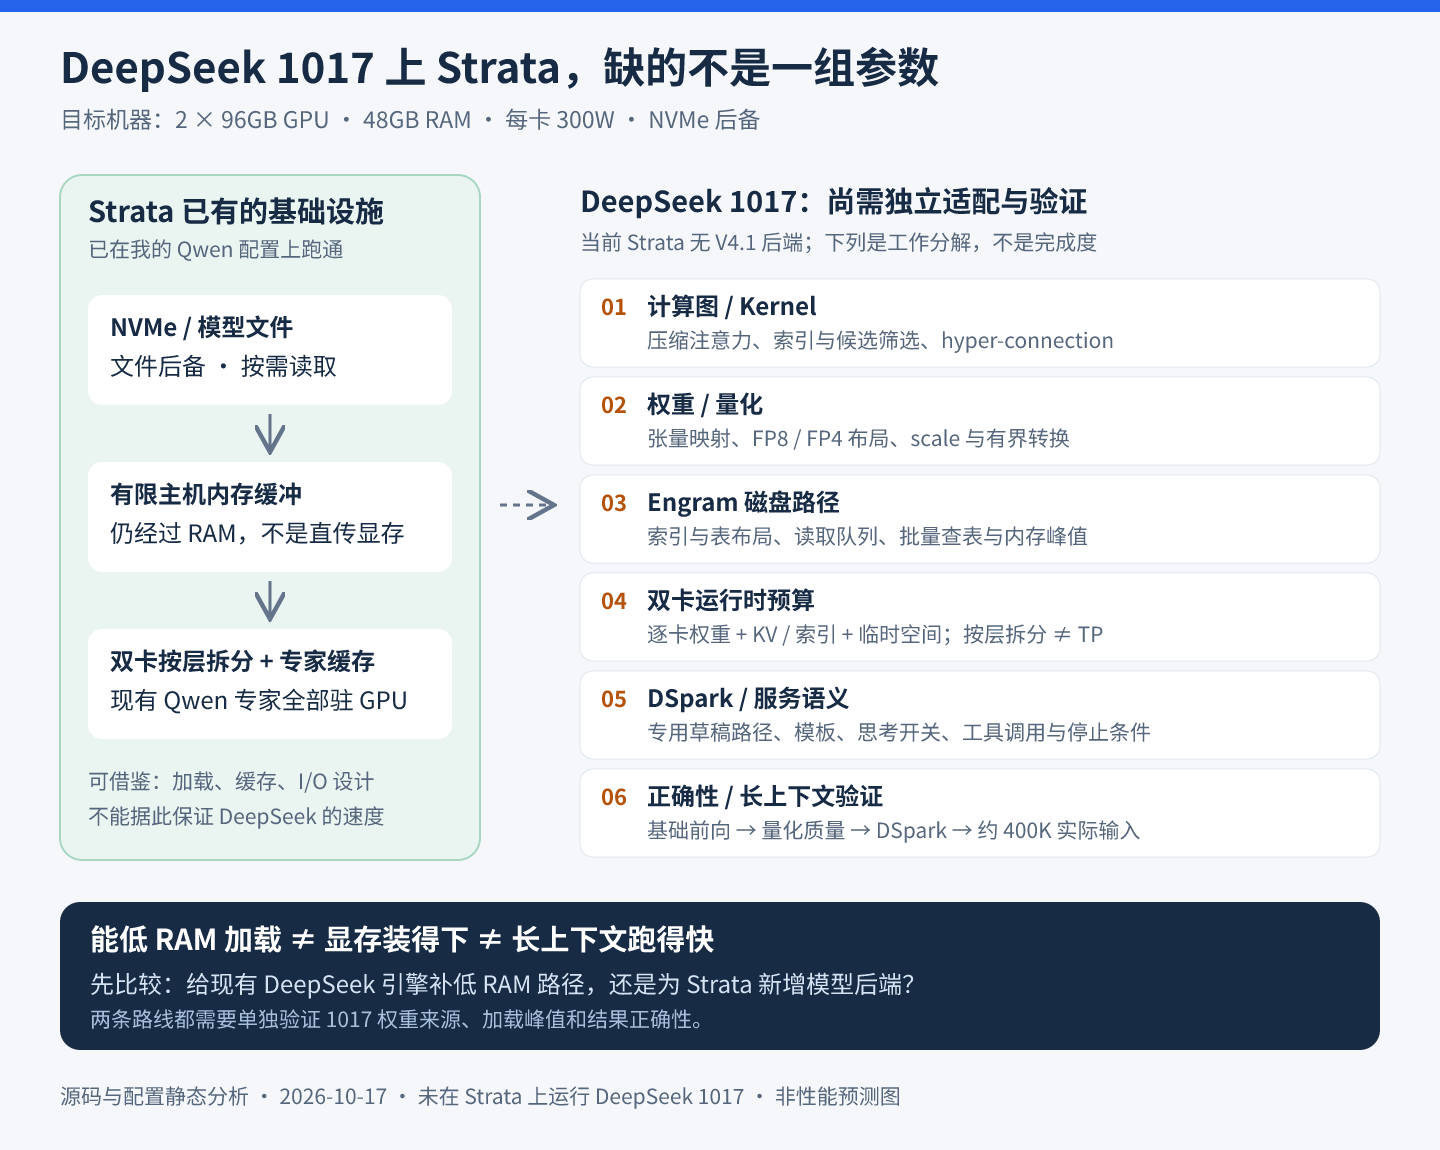Click the main title about DeepSeek 1017 上 Strata

point(499,68)
